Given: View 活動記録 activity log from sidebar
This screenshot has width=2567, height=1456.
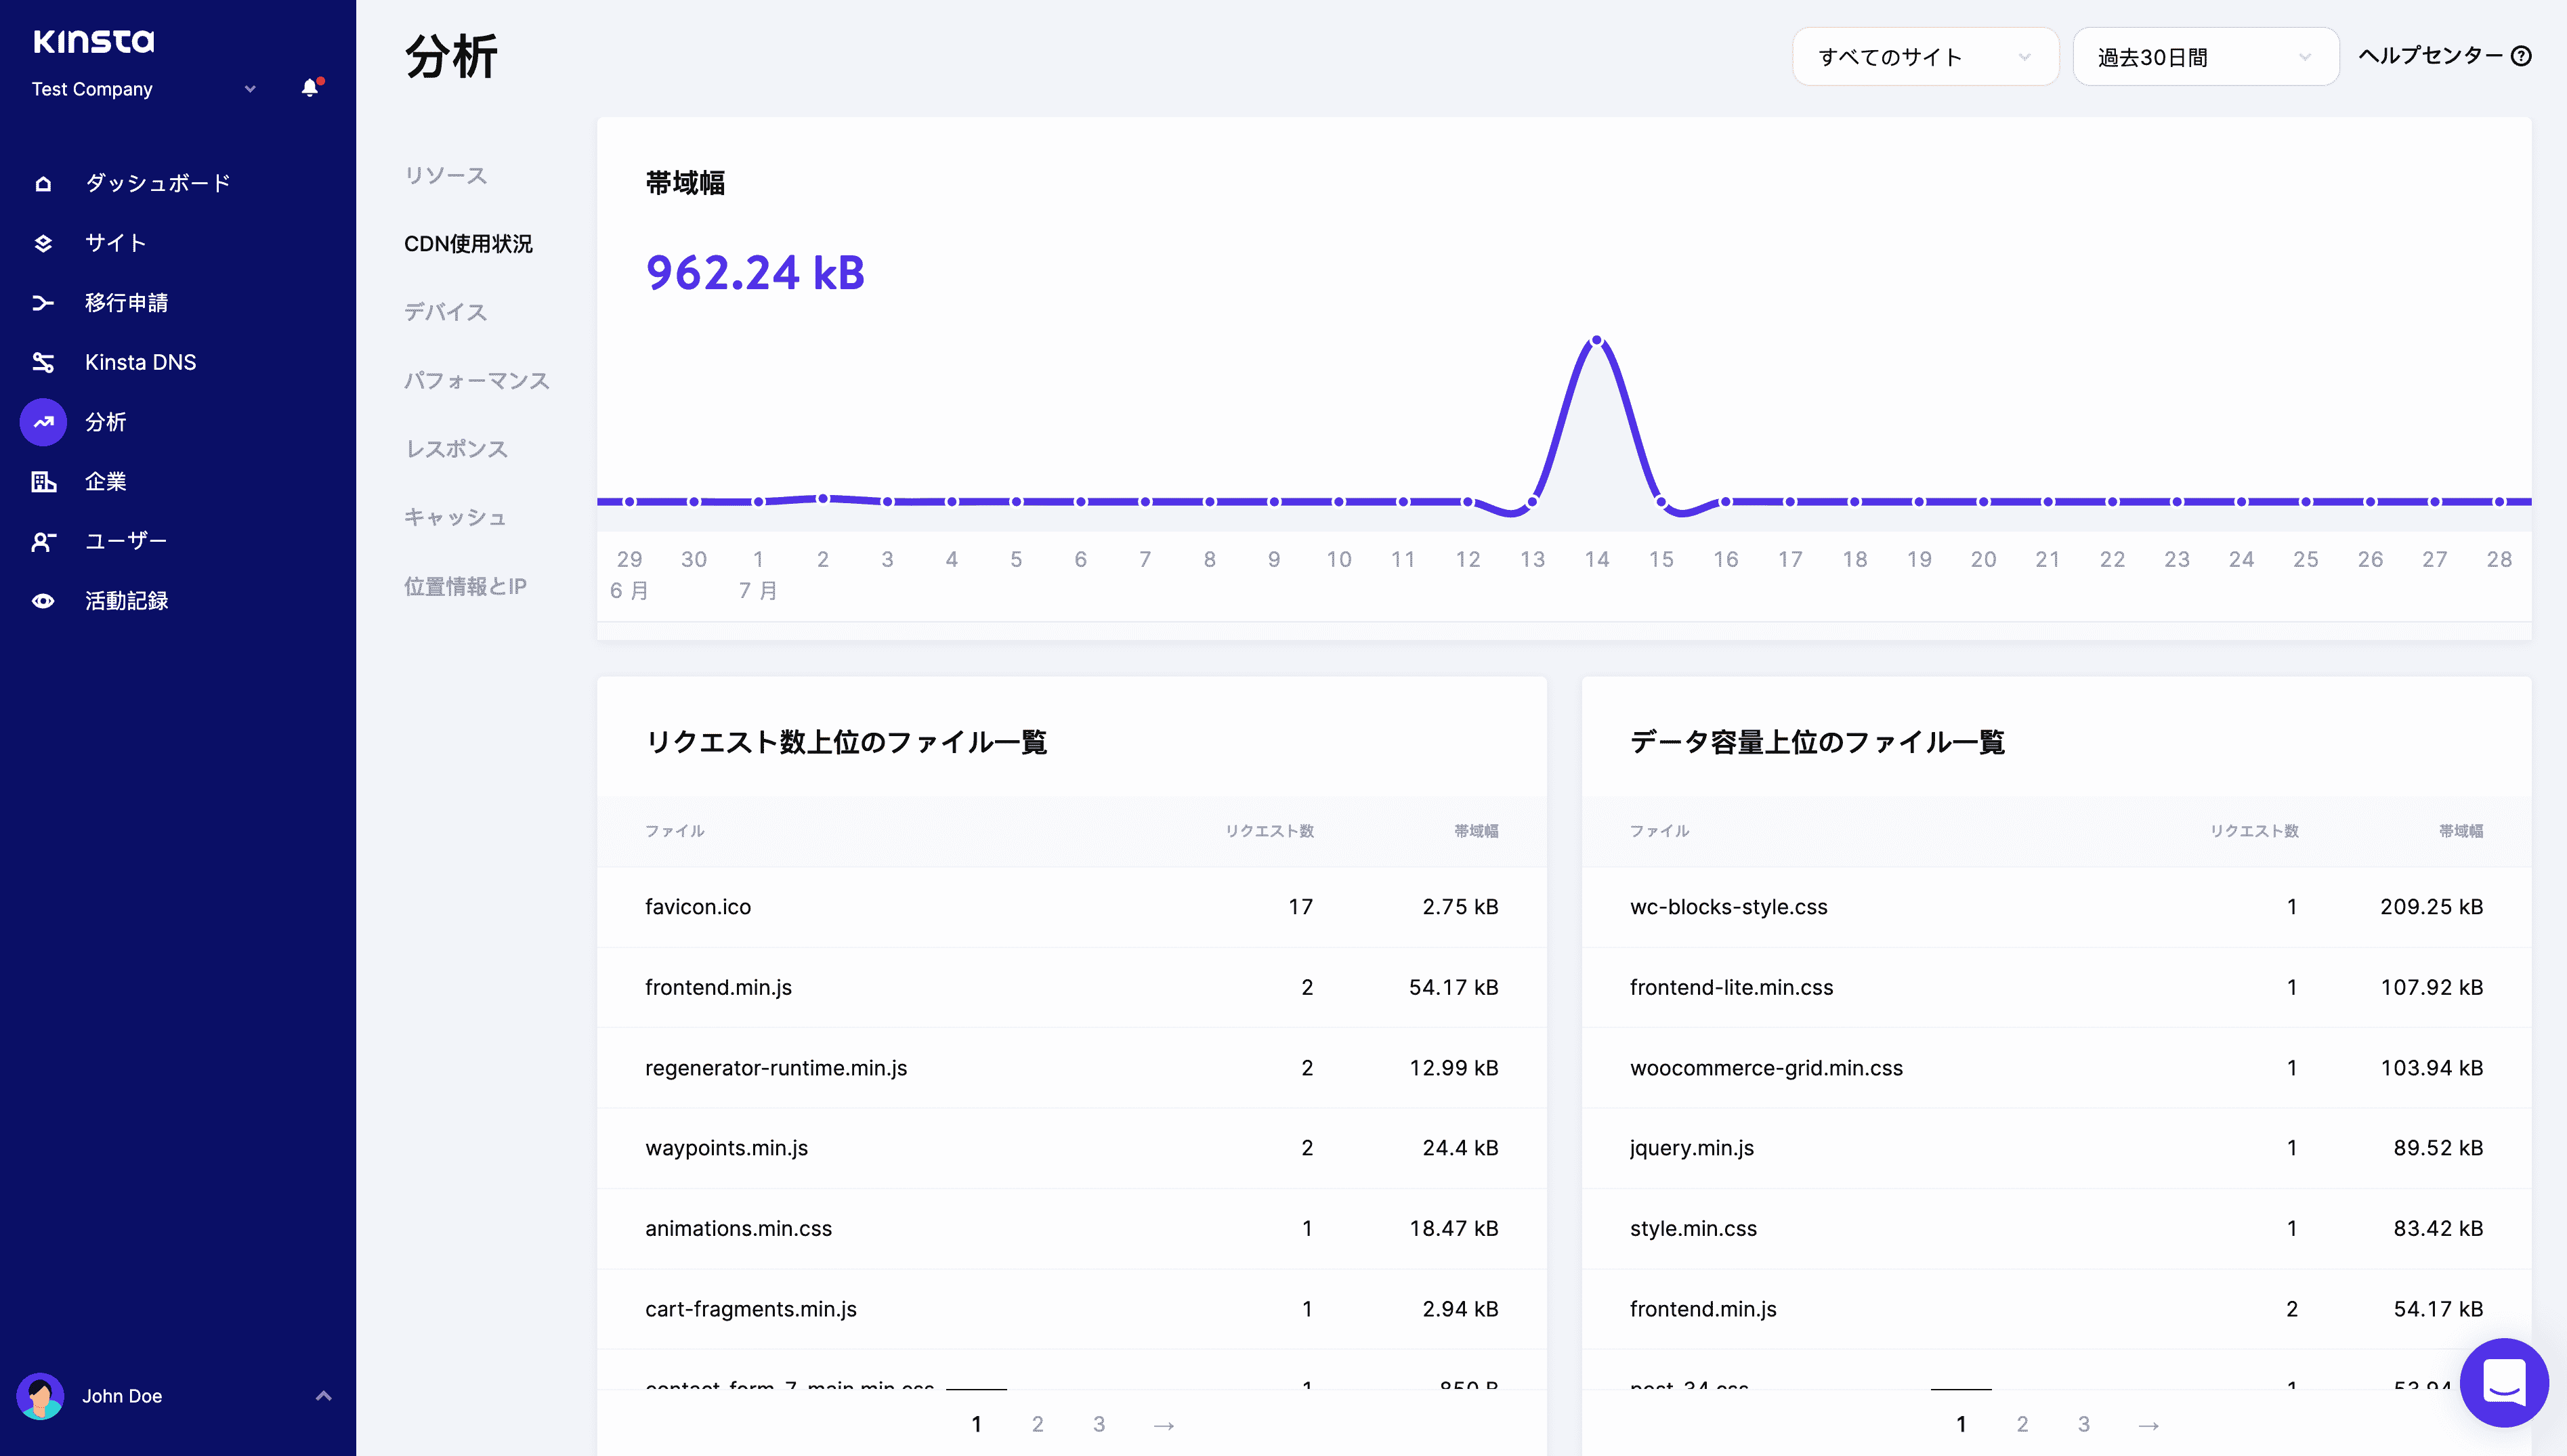Looking at the screenshot, I should (x=127, y=600).
